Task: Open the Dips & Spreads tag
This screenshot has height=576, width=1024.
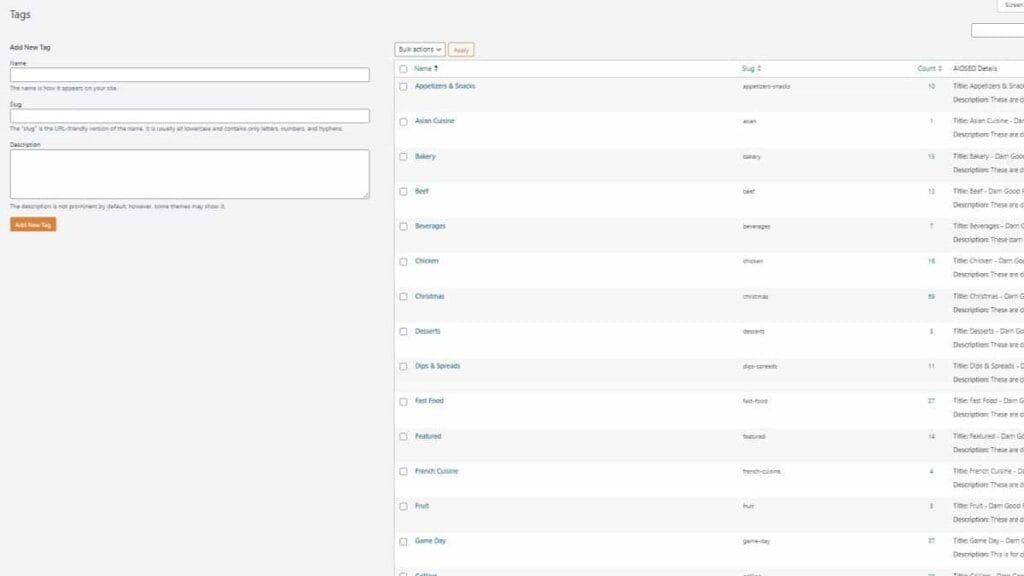Action: tap(437, 366)
